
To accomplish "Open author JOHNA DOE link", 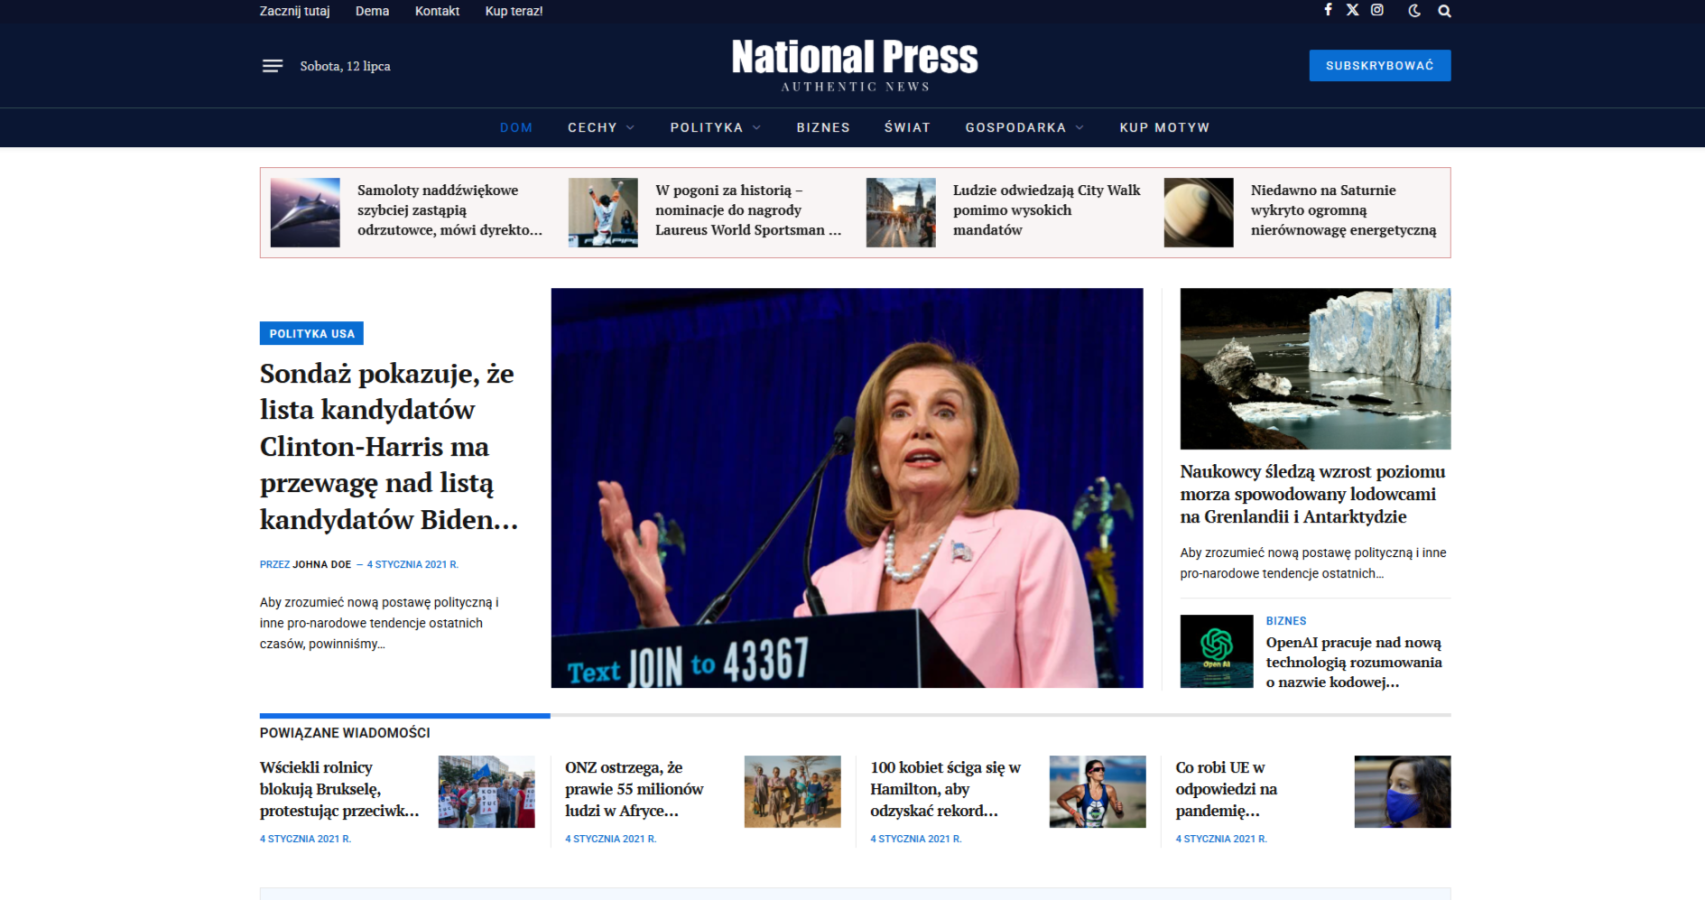I will (322, 565).
